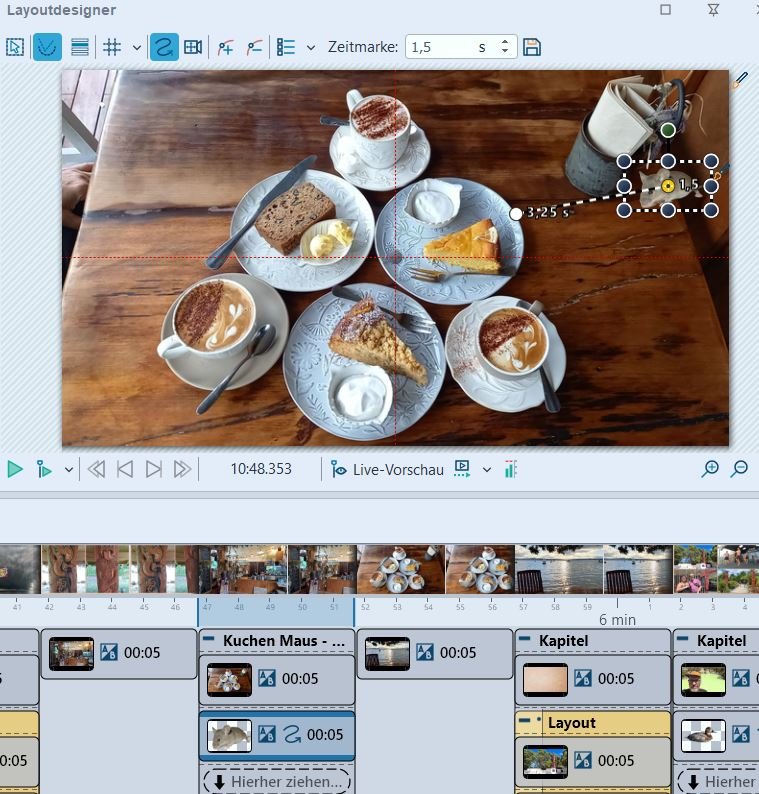
Task: Click the 3,25 s motion path marker
Action: [x=515, y=214]
